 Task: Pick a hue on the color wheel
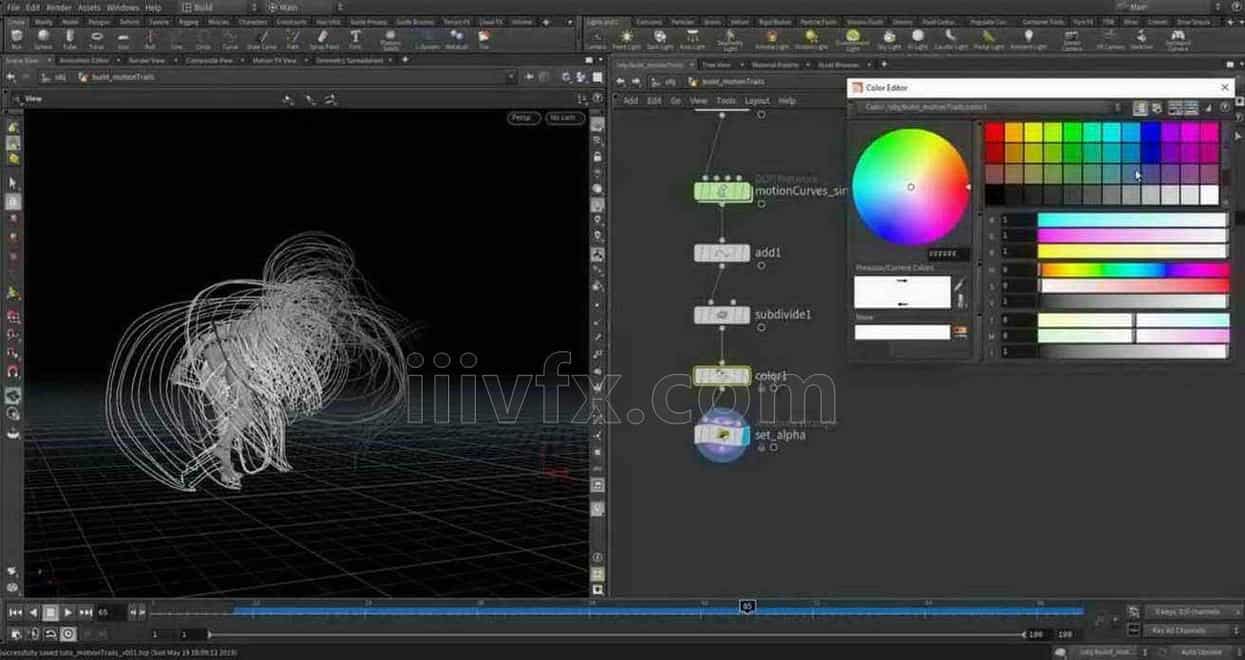point(910,187)
